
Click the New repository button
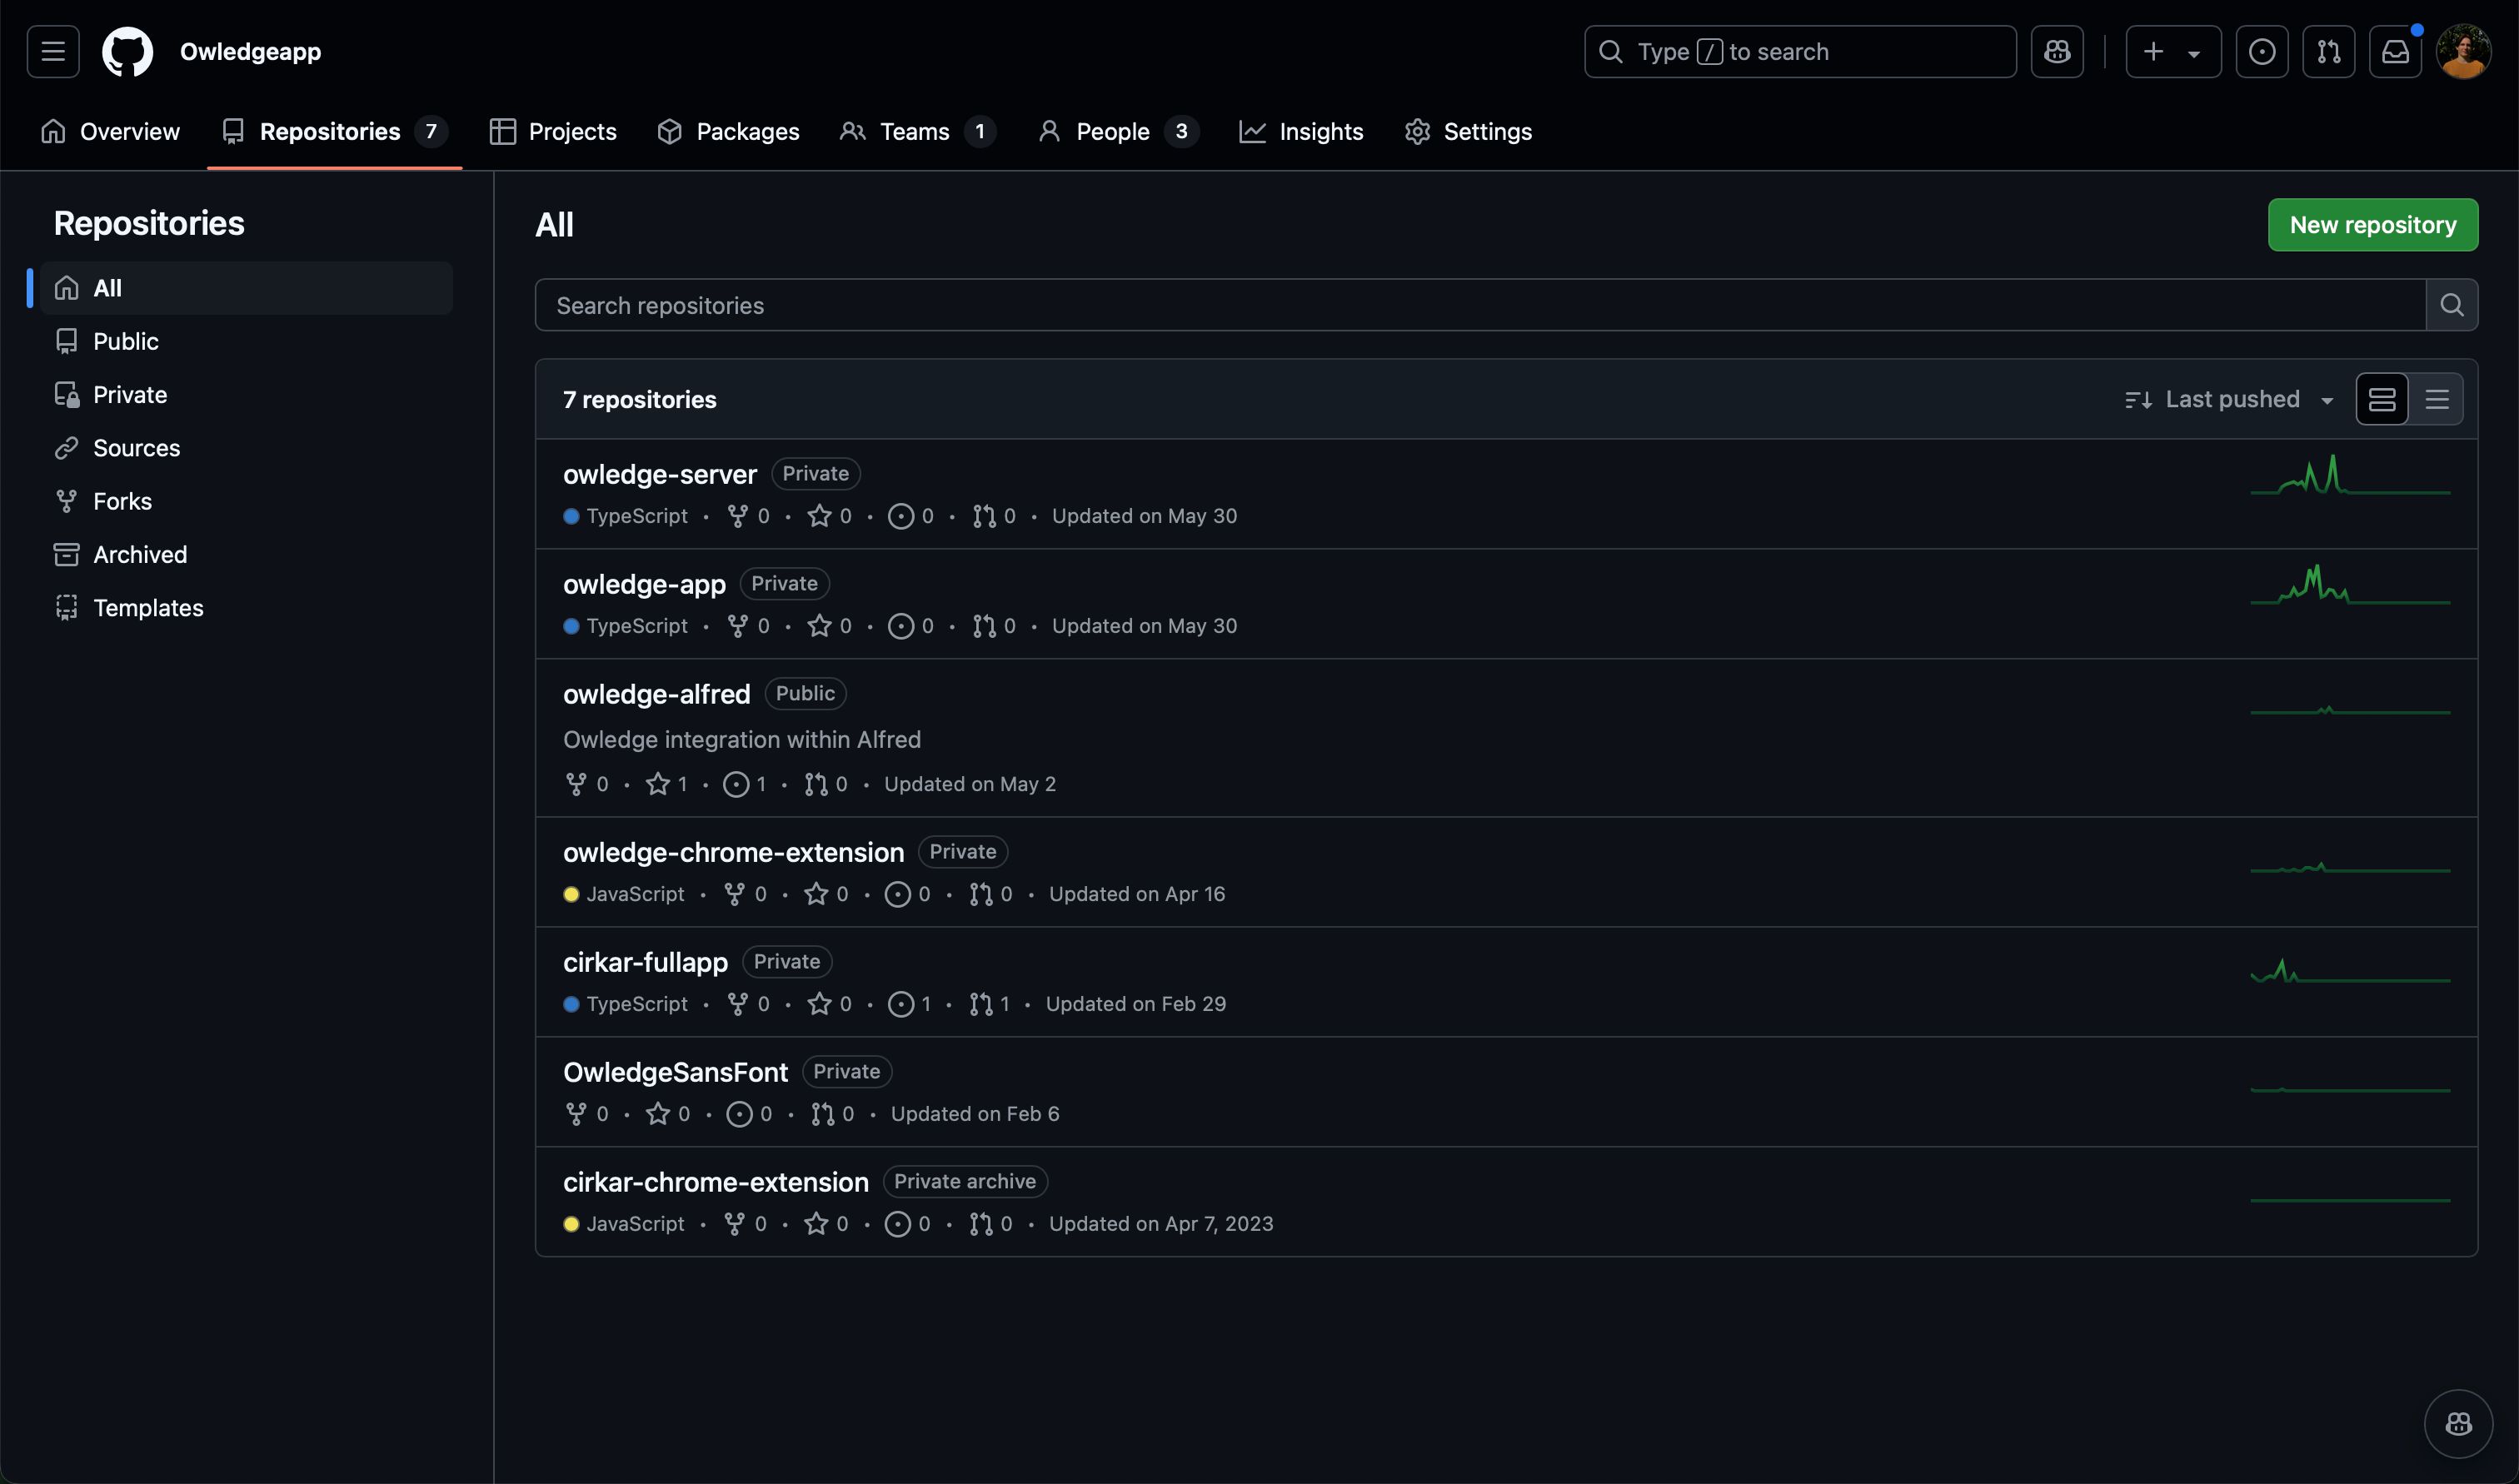[2372, 224]
